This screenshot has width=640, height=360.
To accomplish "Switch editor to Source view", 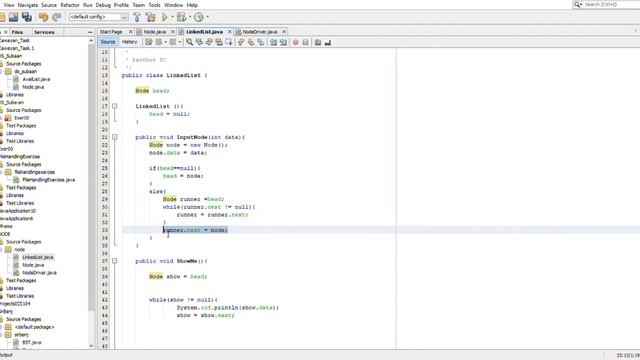I will coord(108,42).
